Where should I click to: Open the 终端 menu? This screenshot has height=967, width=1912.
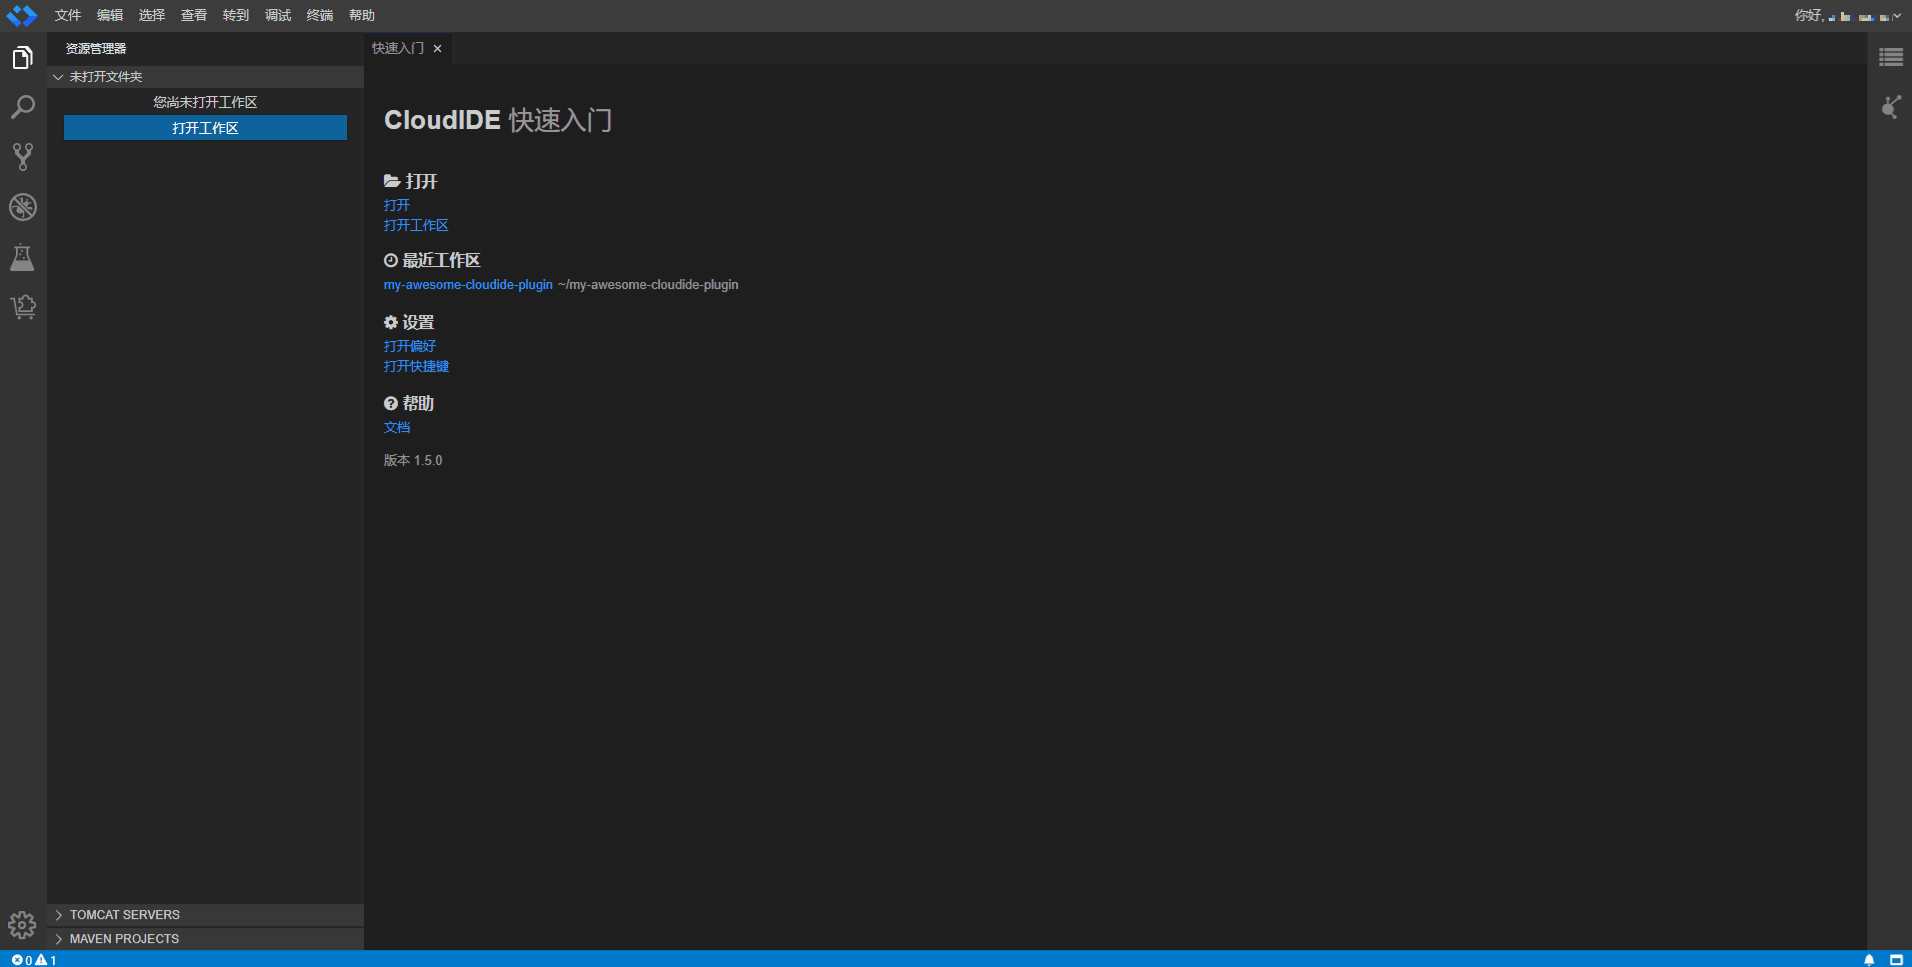coord(319,15)
